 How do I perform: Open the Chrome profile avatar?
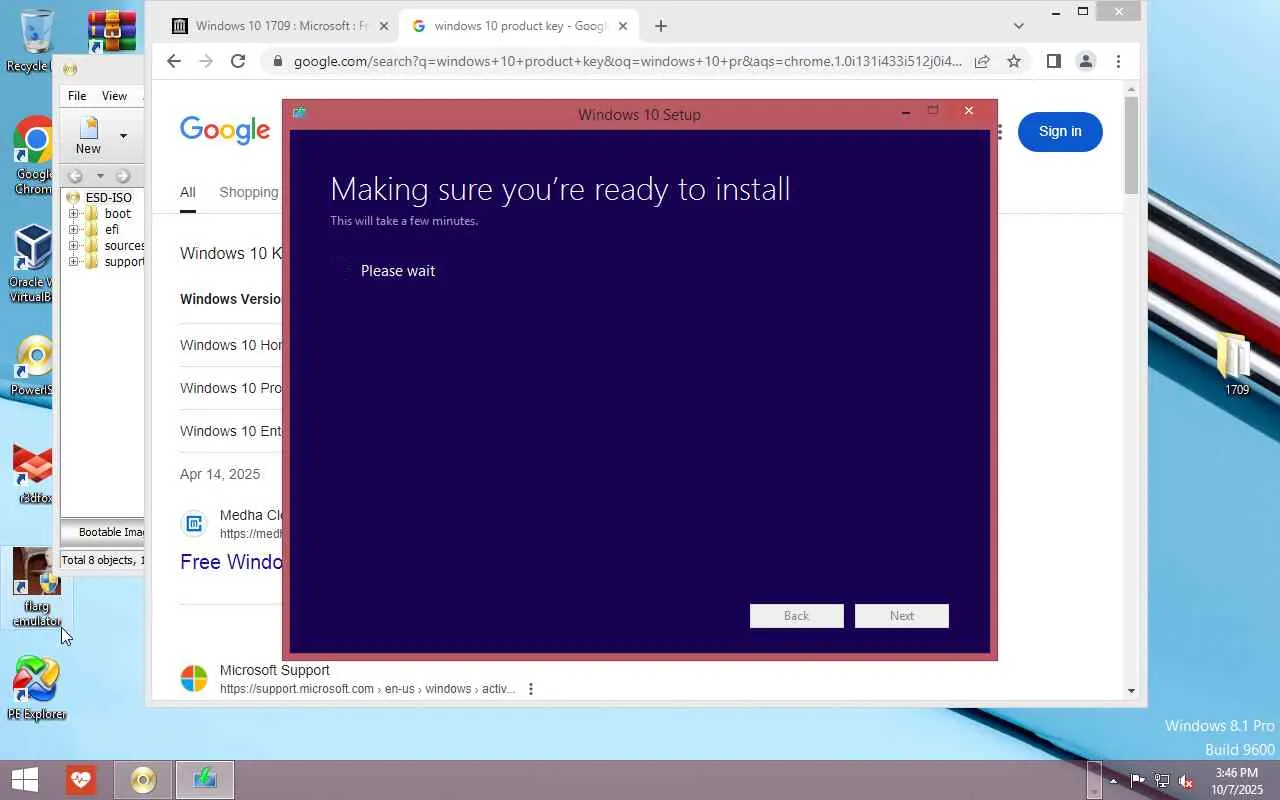tap(1085, 61)
